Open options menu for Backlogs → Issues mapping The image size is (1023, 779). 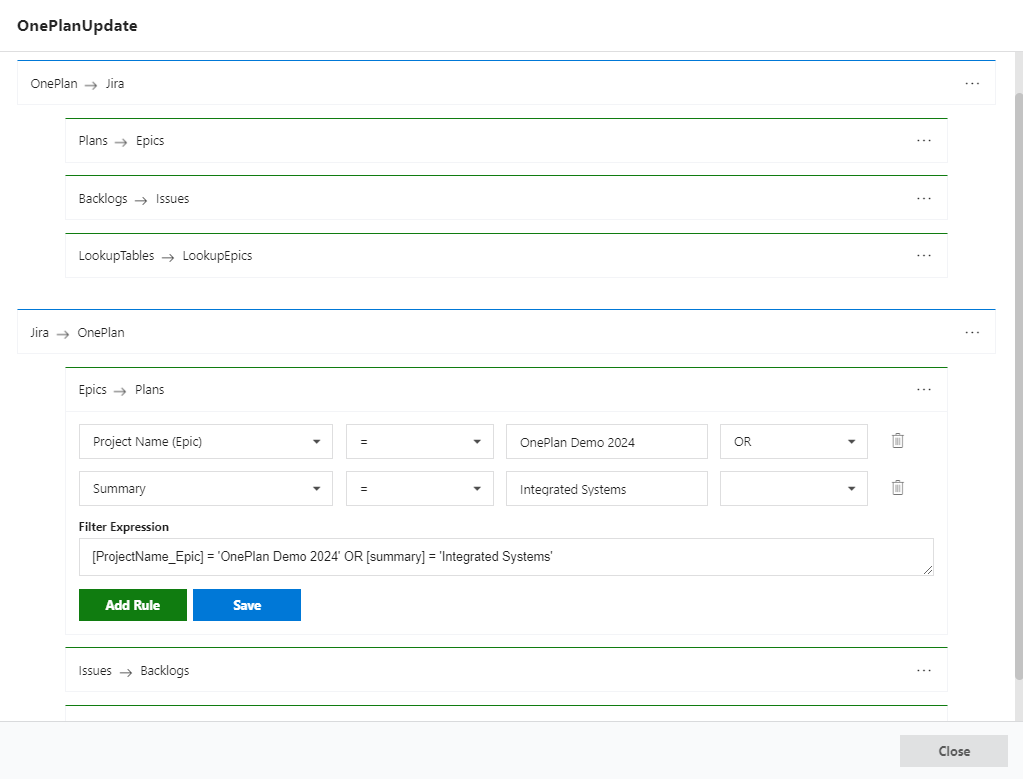point(923,198)
